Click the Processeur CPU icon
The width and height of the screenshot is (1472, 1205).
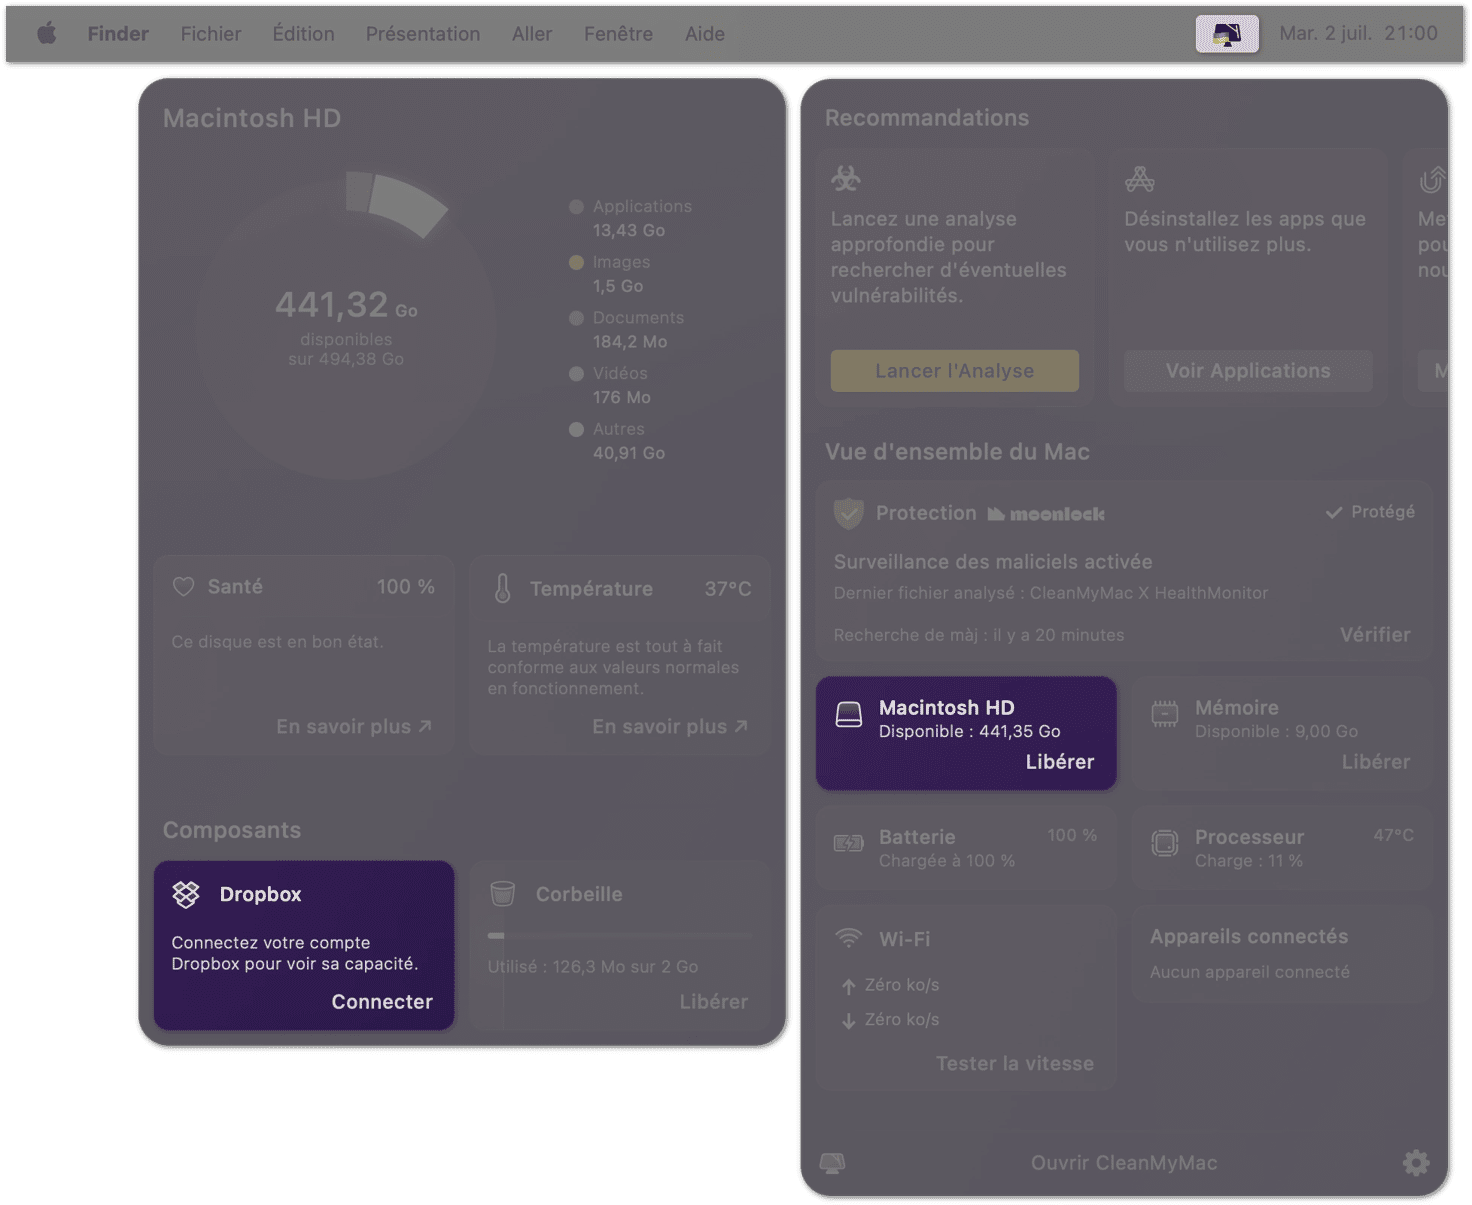[1165, 844]
